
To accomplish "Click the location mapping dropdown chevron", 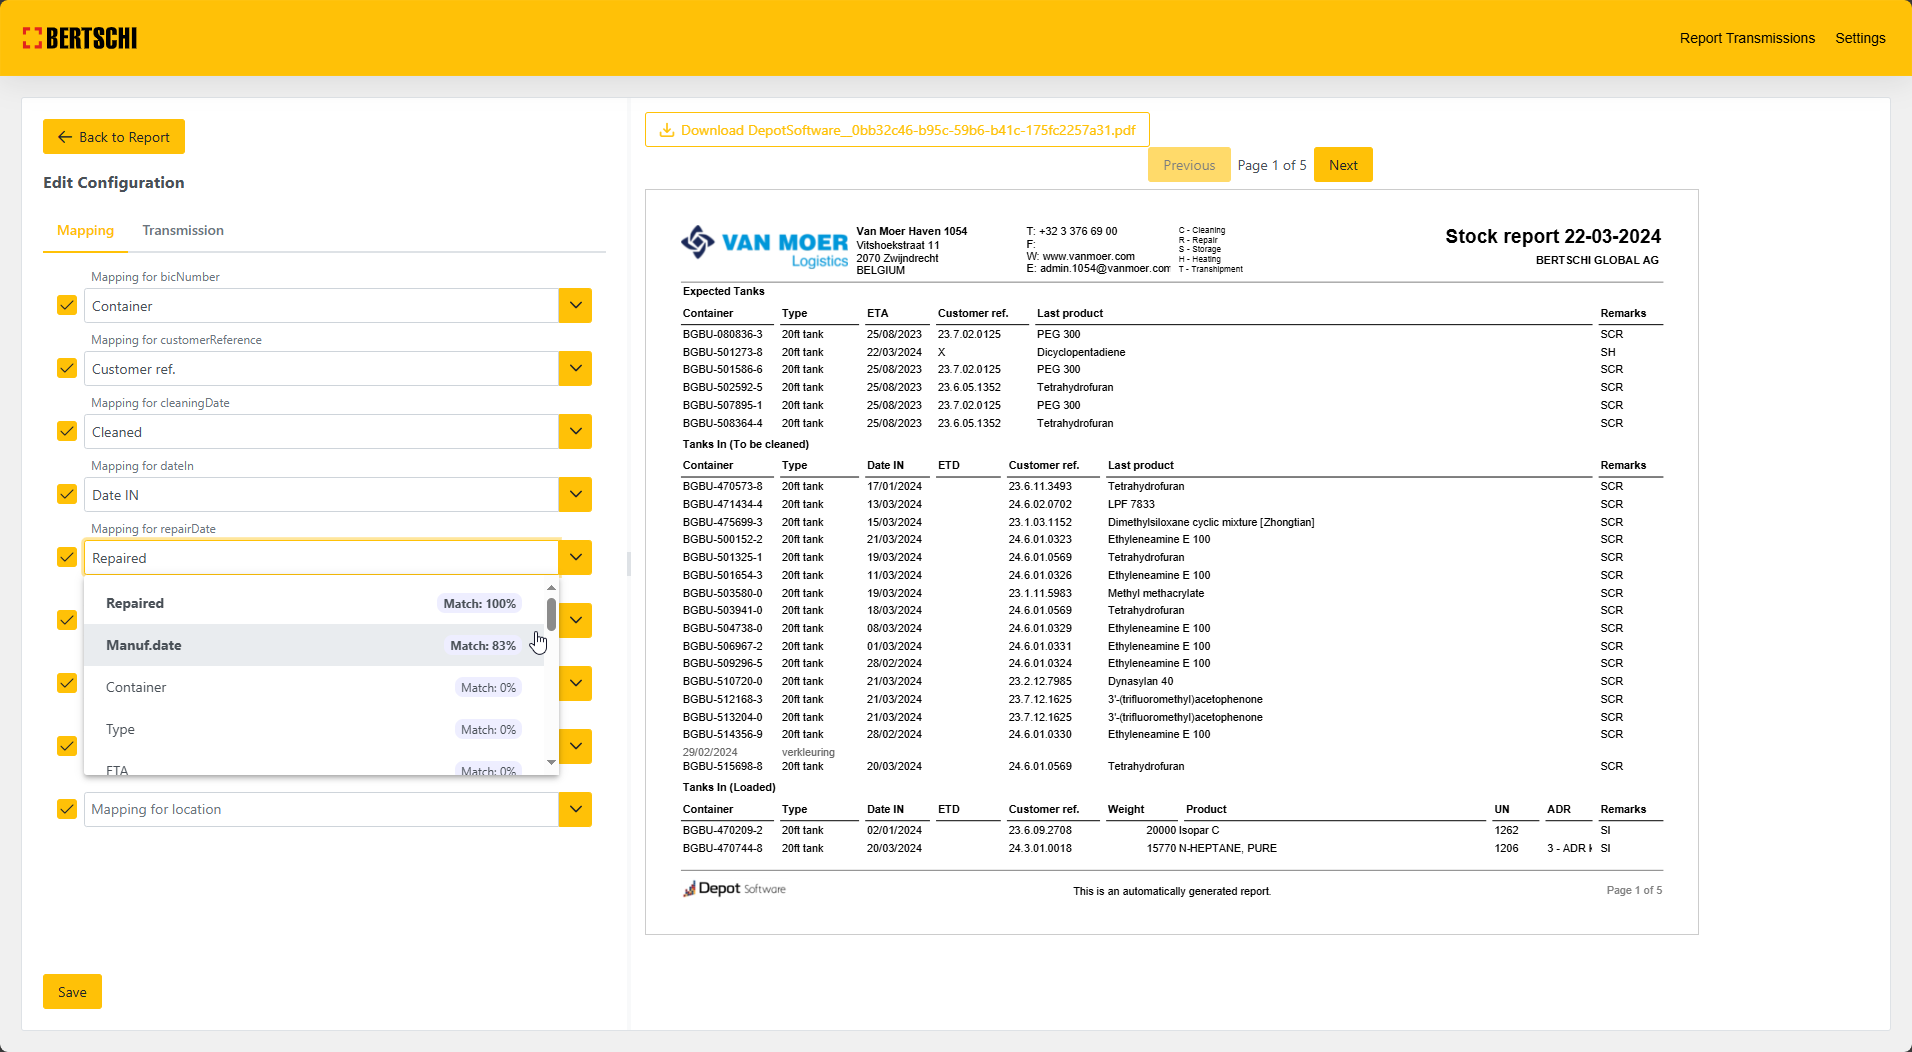I will [x=575, y=810].
